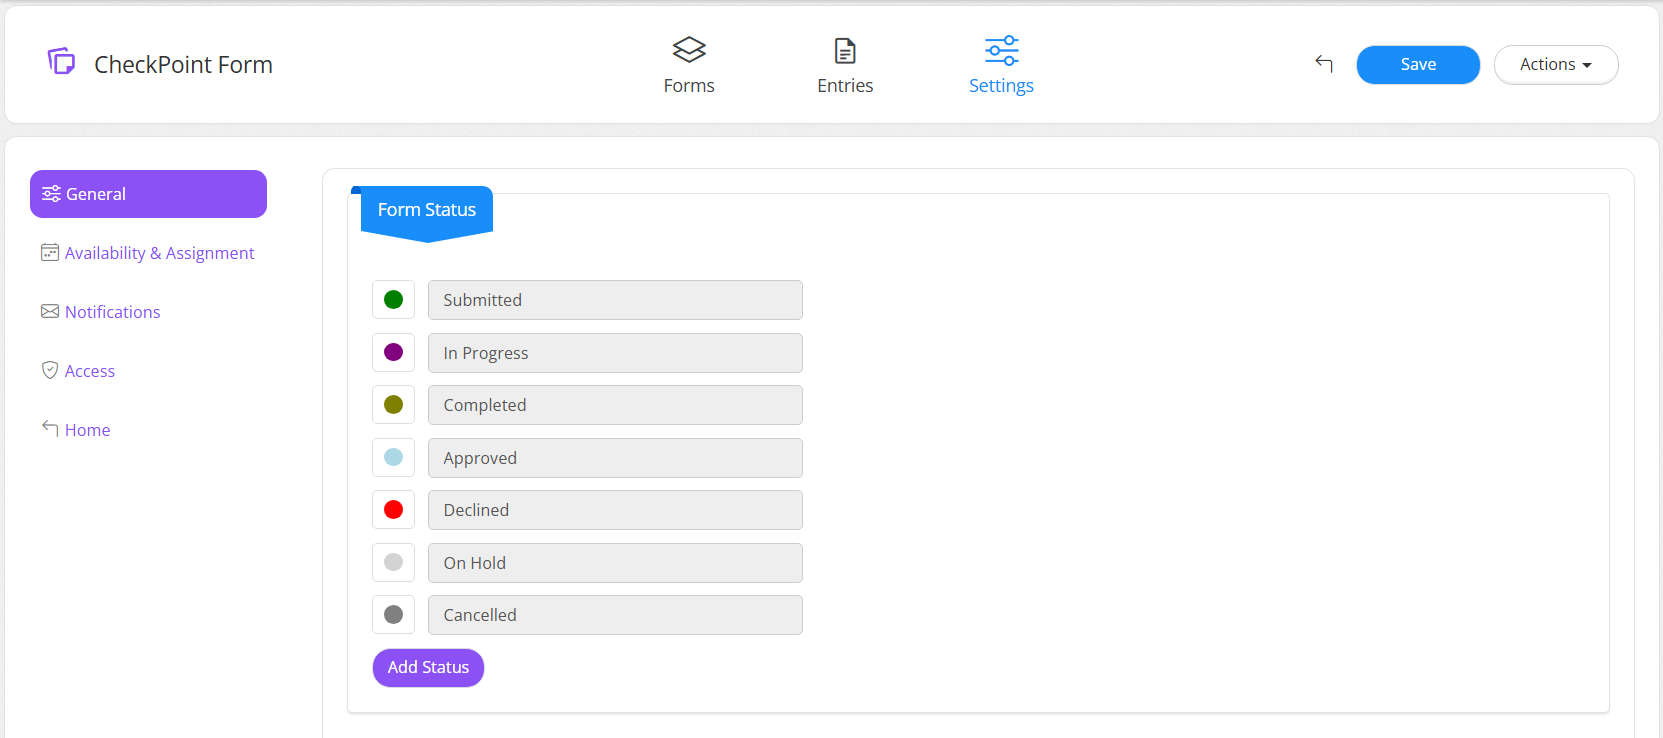The image size is (1663, 738).
Task: Open purple color swatch for In Progress
Action: (393, 352)
